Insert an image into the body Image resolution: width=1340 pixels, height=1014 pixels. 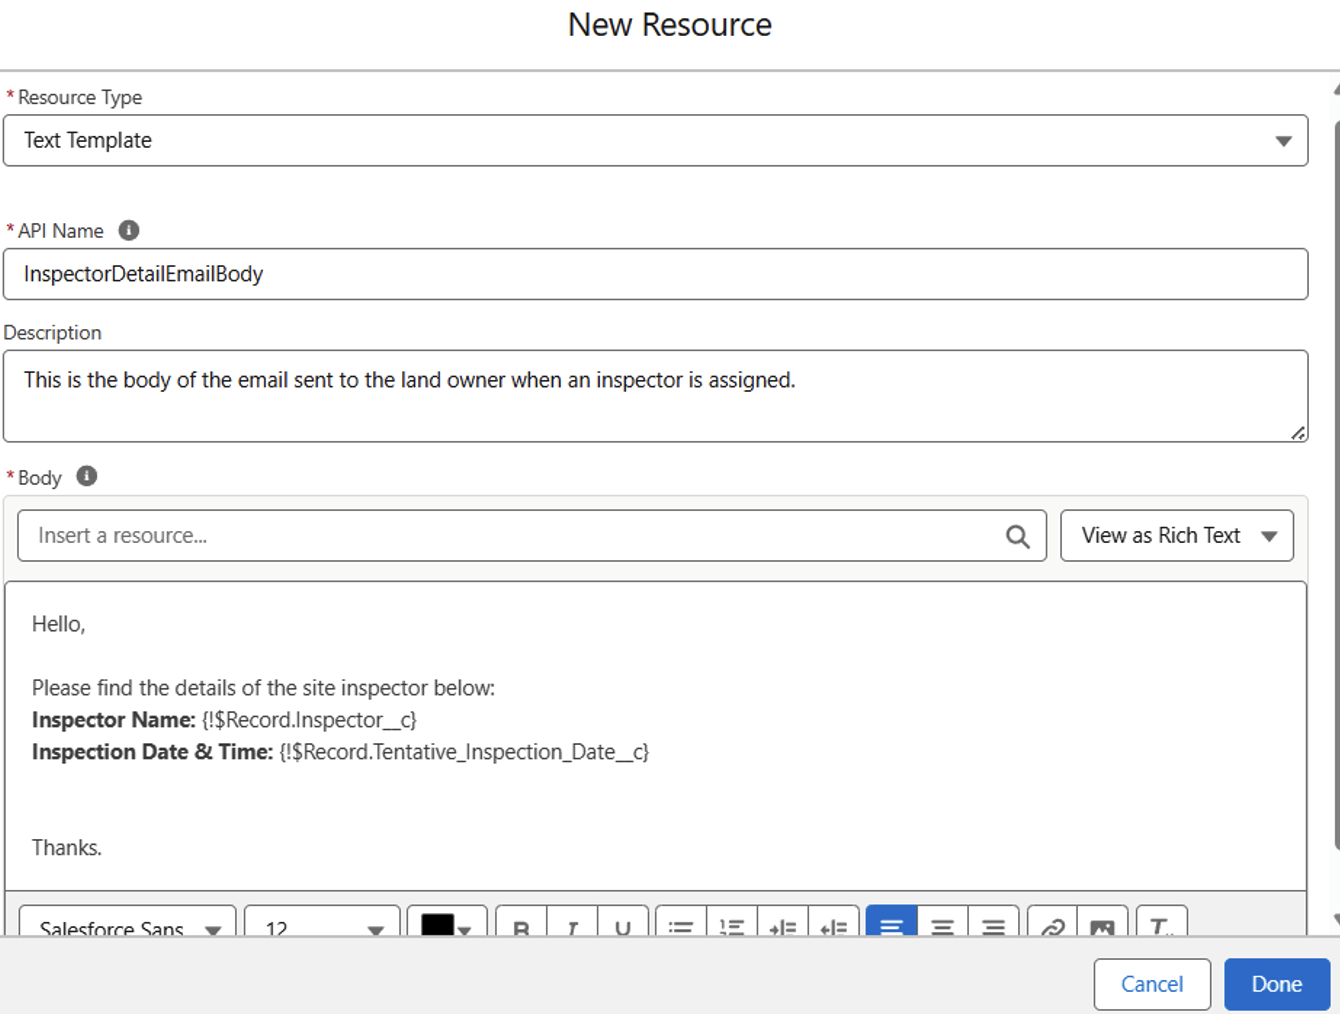click(x=1100, y=928)
